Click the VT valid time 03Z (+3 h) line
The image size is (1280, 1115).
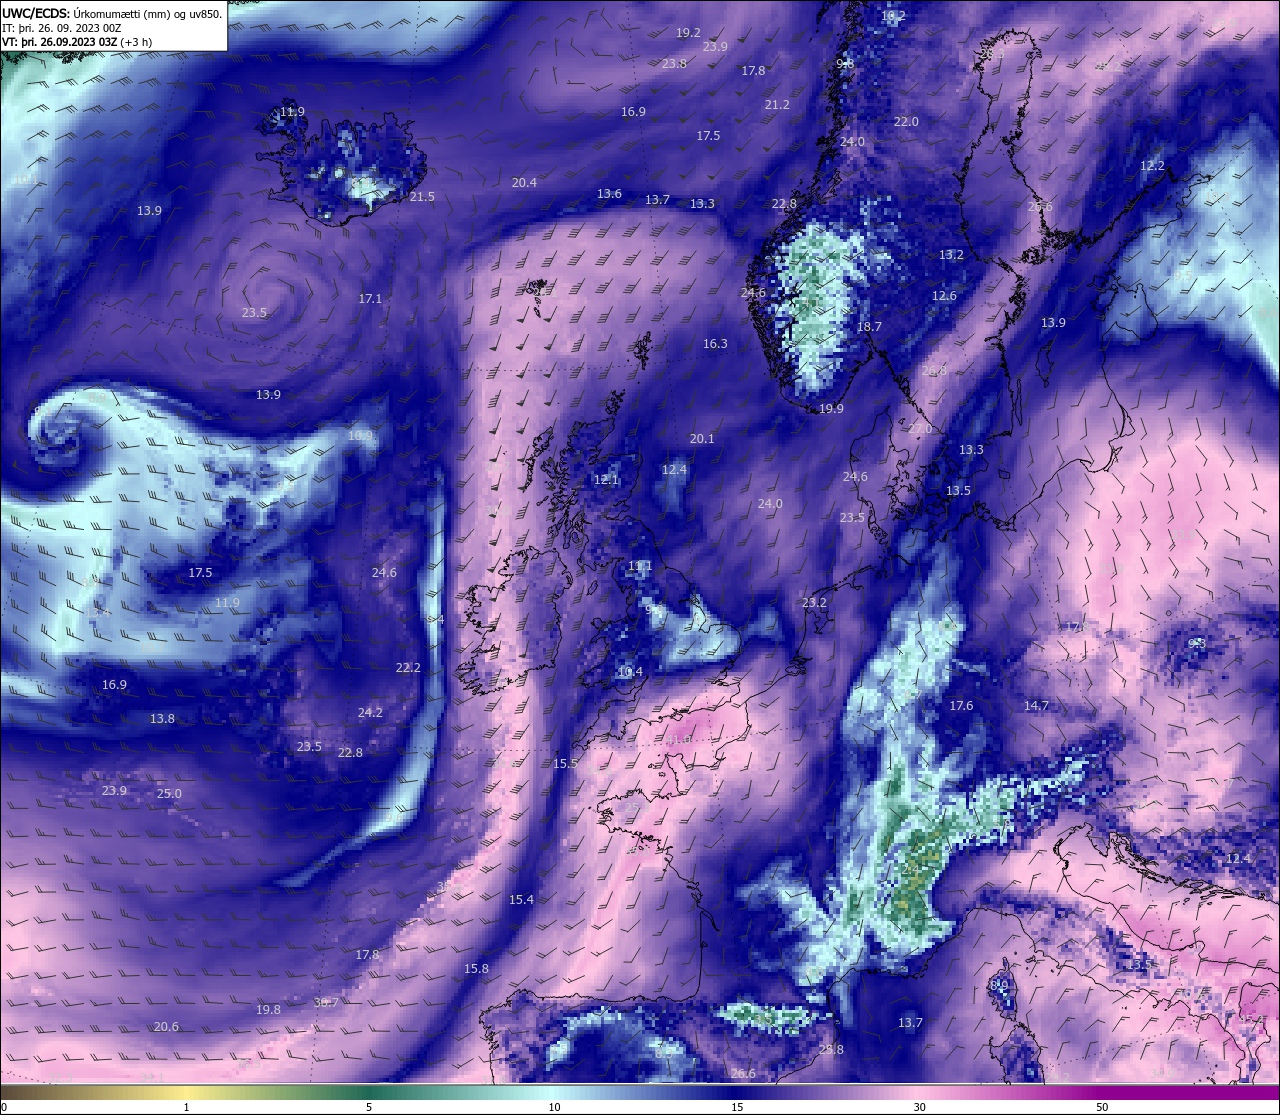click(x=77, y=42)
